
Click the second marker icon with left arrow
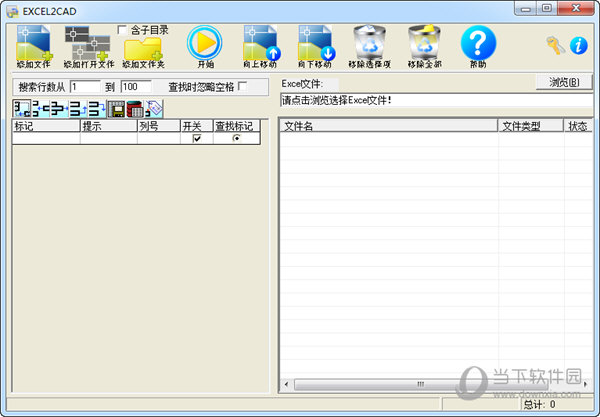click(x=41, y=109)
